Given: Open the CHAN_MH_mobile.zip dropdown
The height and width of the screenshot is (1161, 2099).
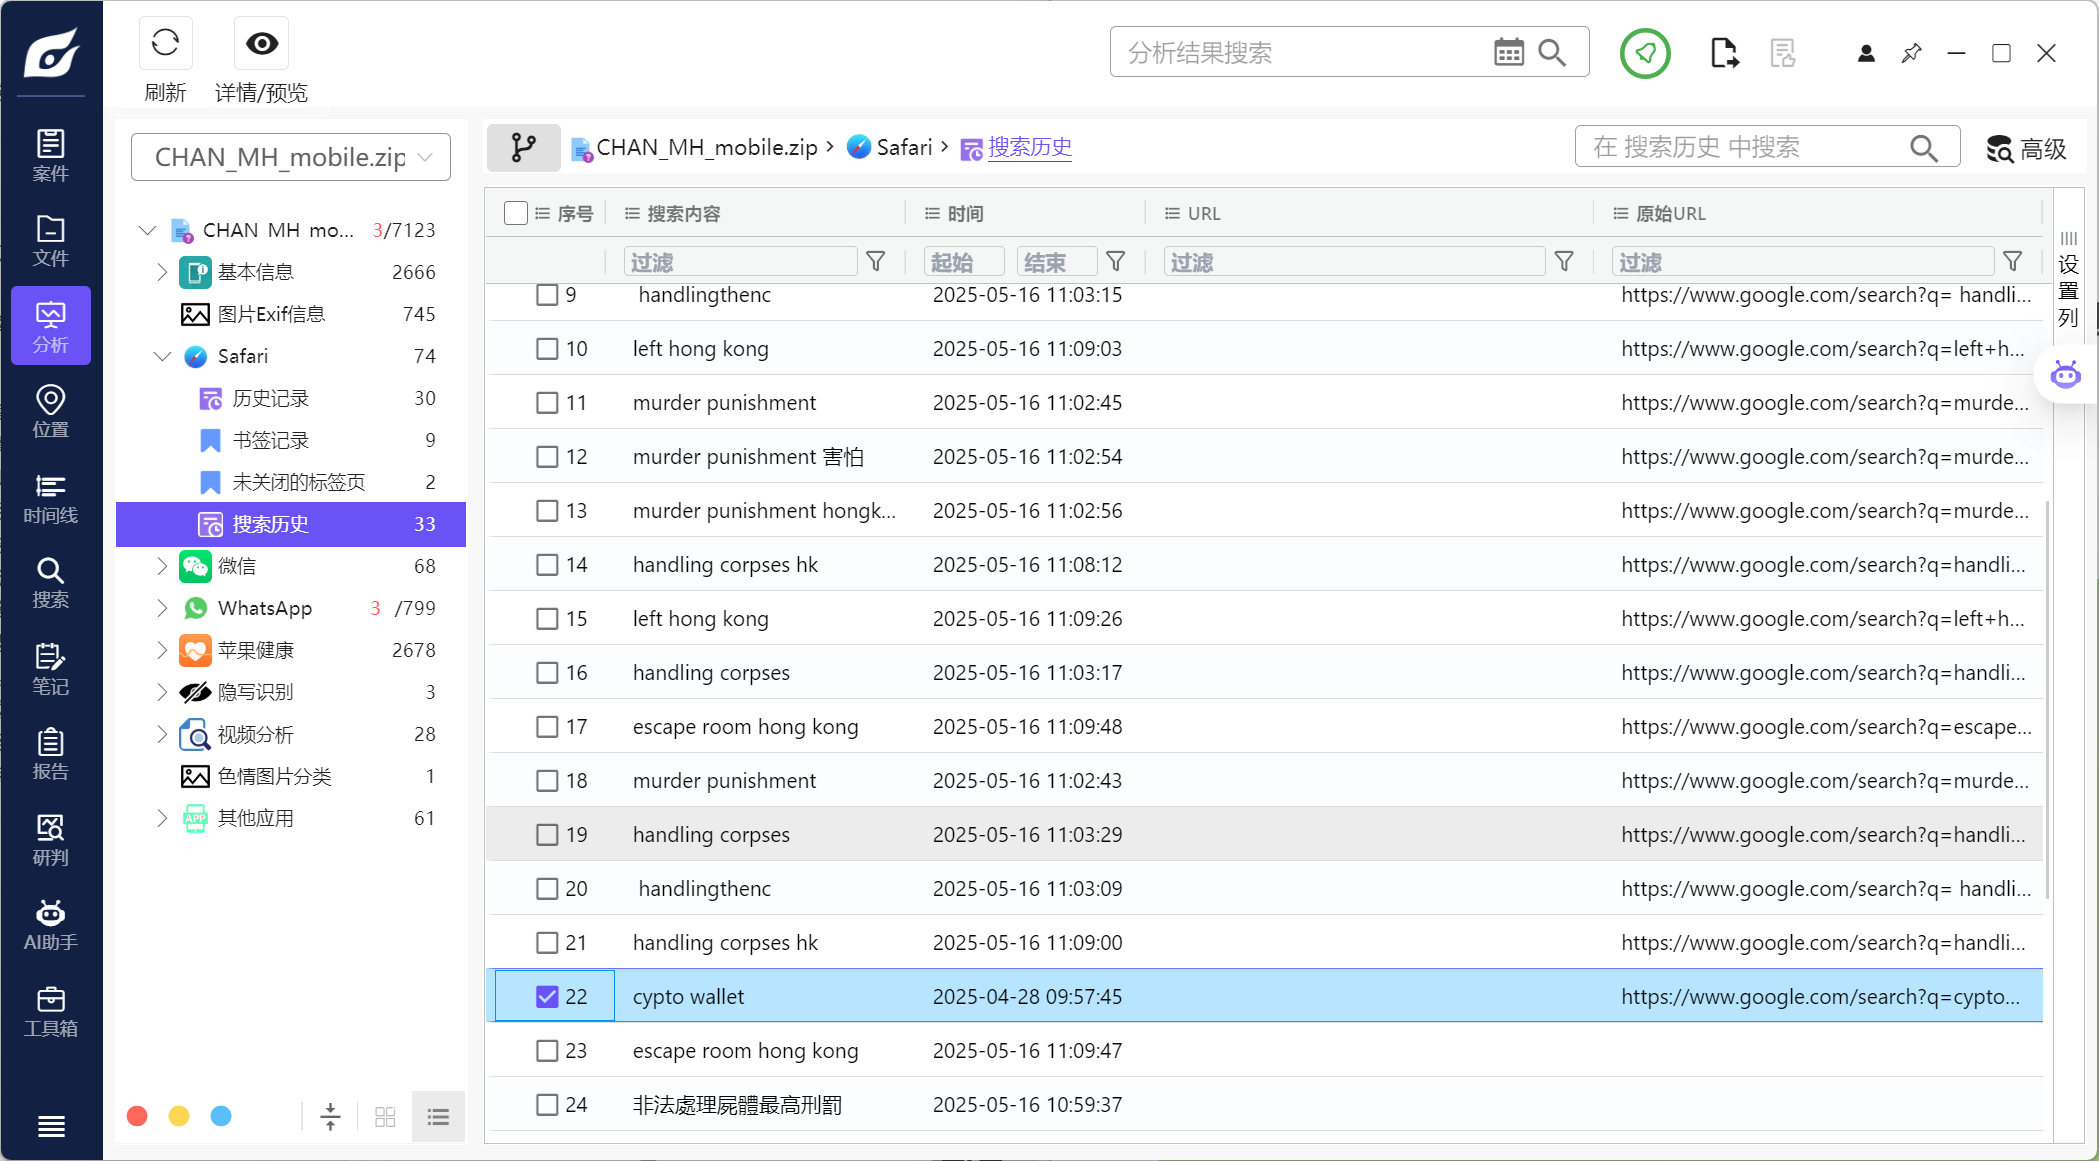Looking at the screenshot, I should click(x=291, y=157).
